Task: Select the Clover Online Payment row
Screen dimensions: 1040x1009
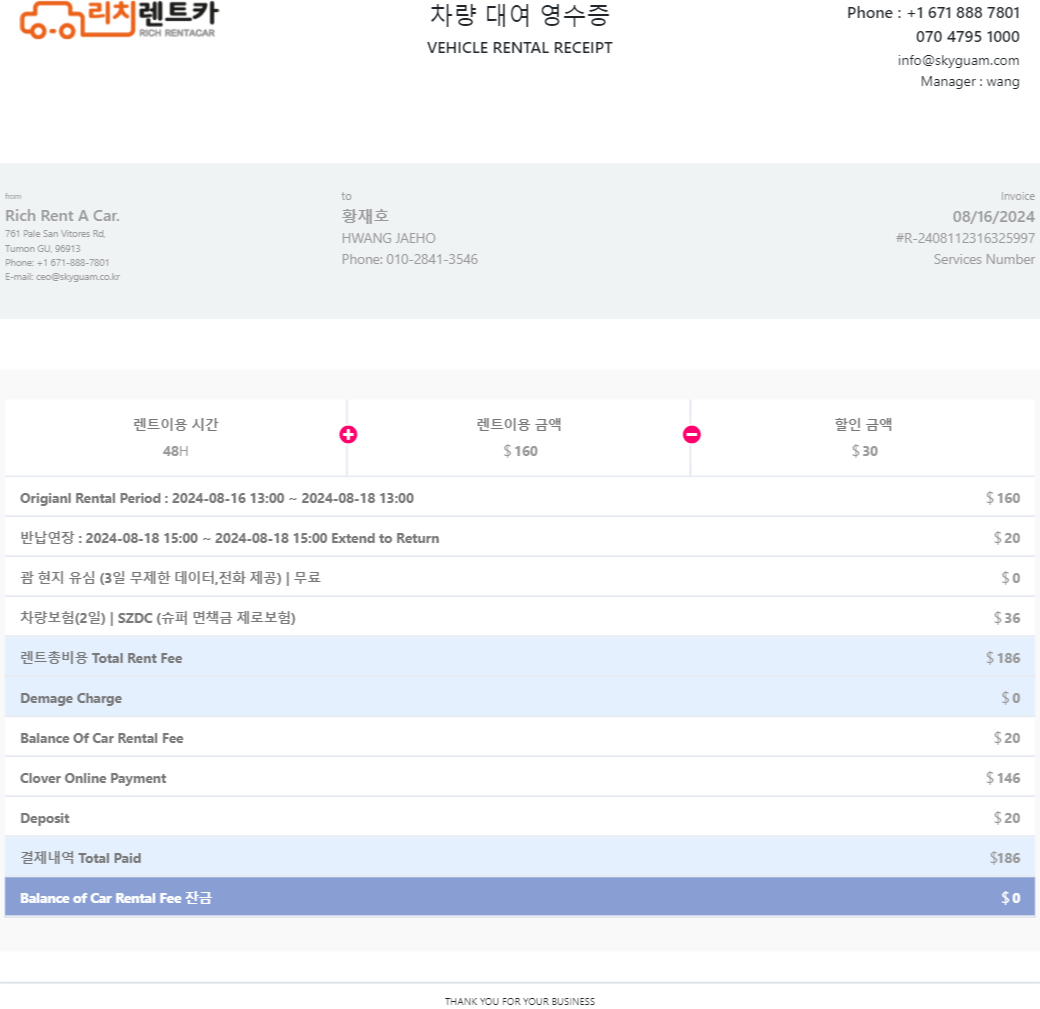Action: click(x=520, y=777)
